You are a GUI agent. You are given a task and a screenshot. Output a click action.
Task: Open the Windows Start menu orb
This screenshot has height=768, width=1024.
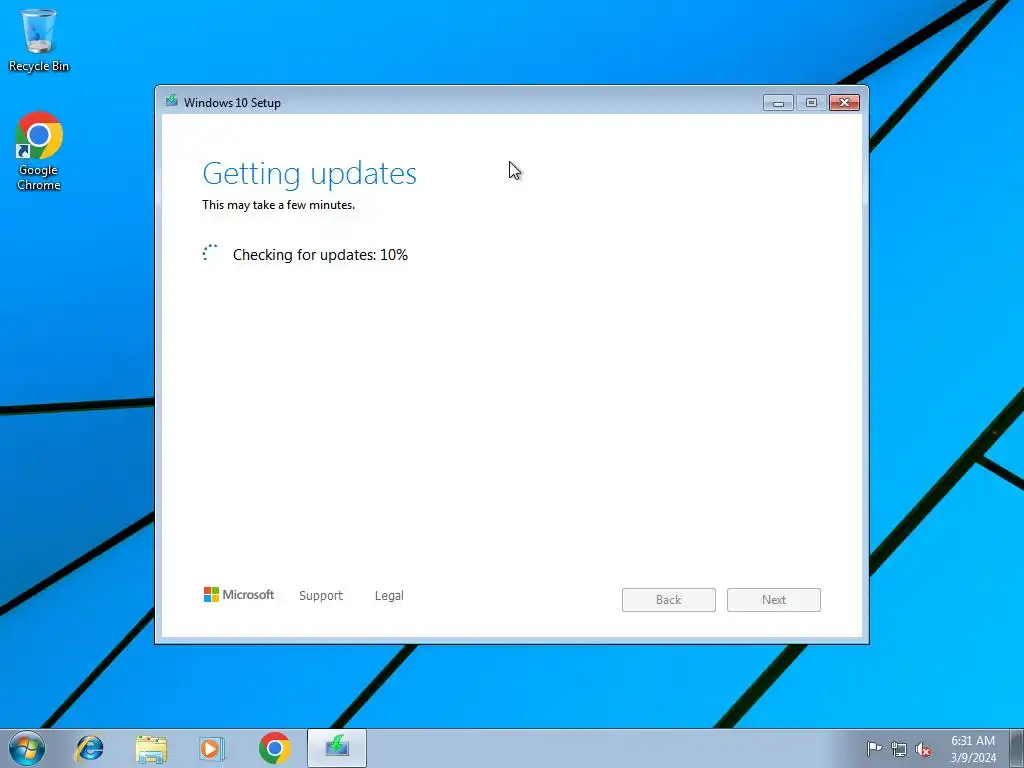click(27, 748)
